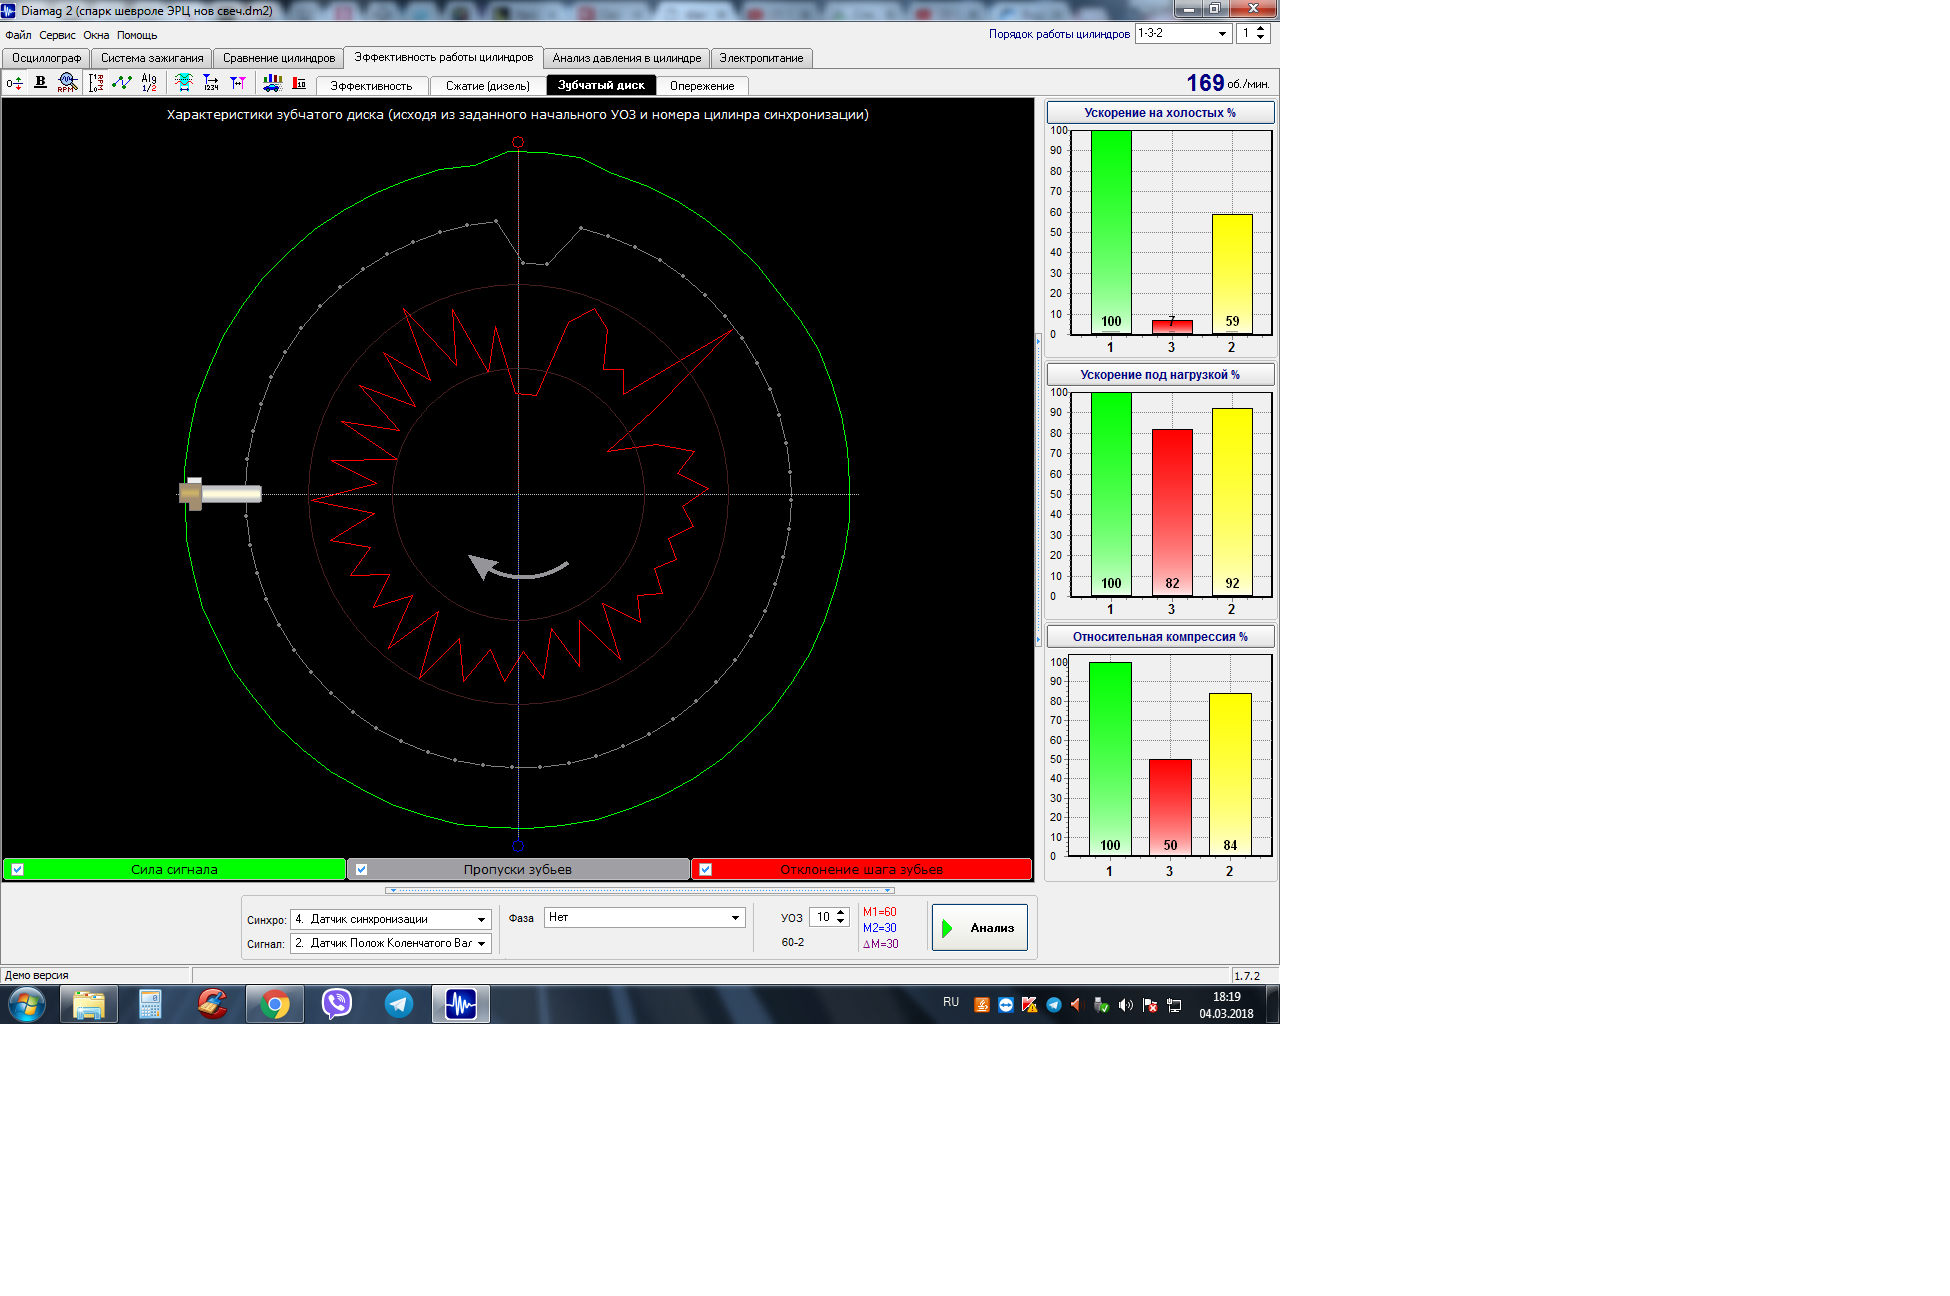Screen dimensions: 1950x1296
Task: Click the Alg 1/2 algorithm icon
Action: click(x=149, y=83)
